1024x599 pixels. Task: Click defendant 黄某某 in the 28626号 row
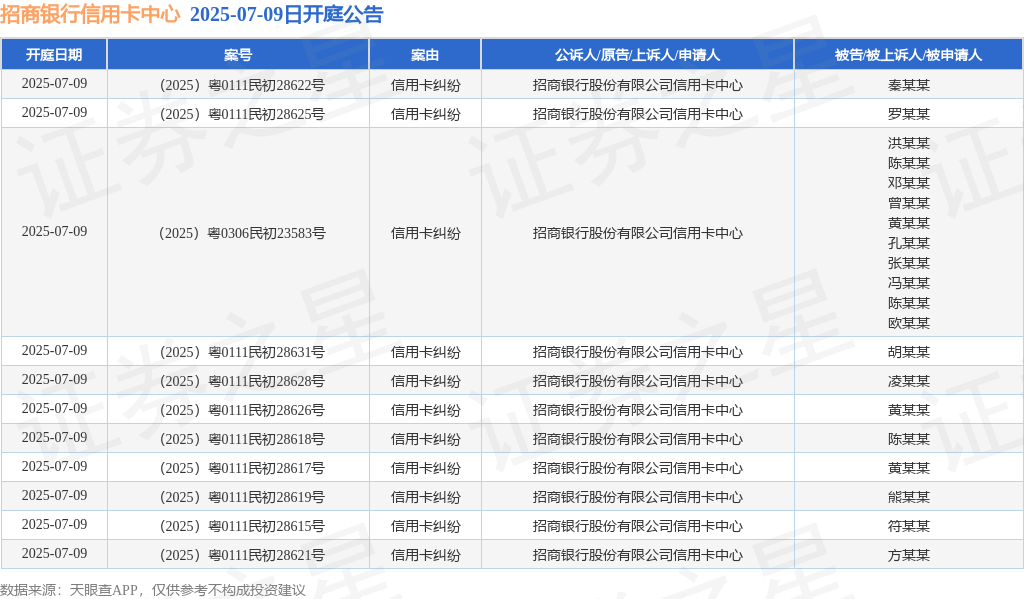[908, 410]
